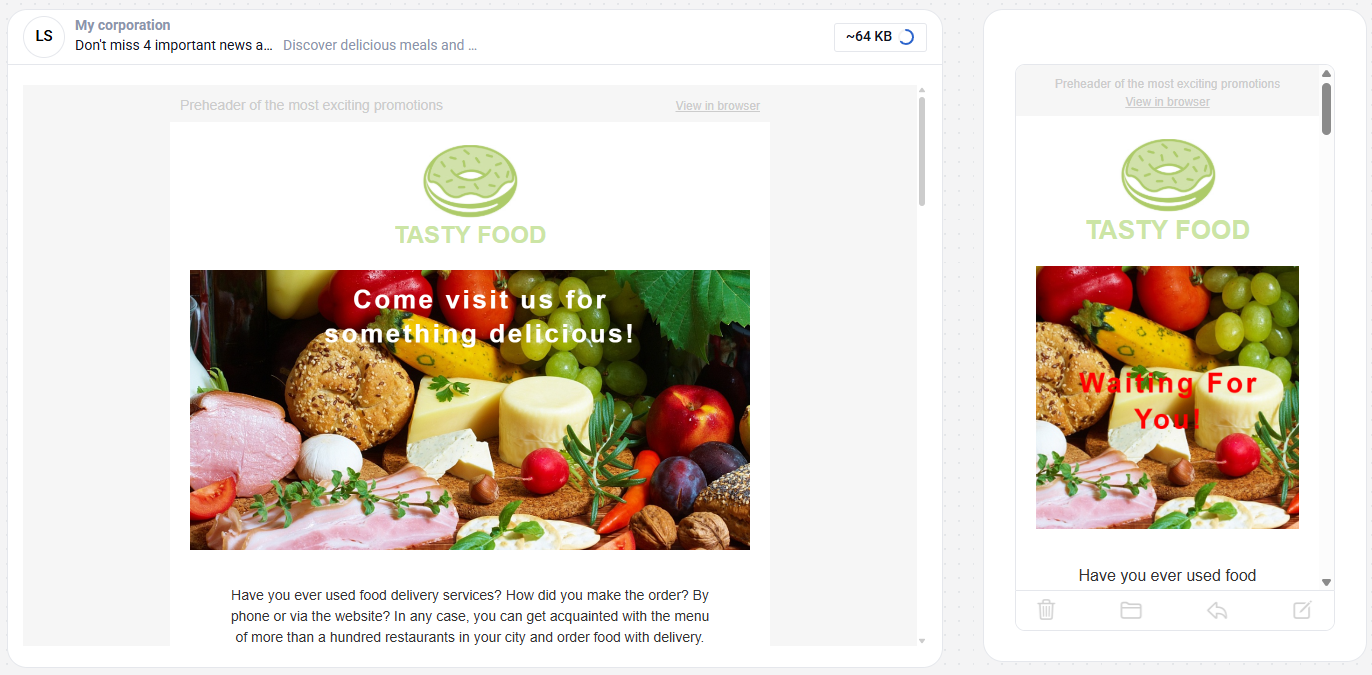The width and height of the screenshot is (1372, 675).
Task: Click the My corporation sender name
Action: click(122, 25)
